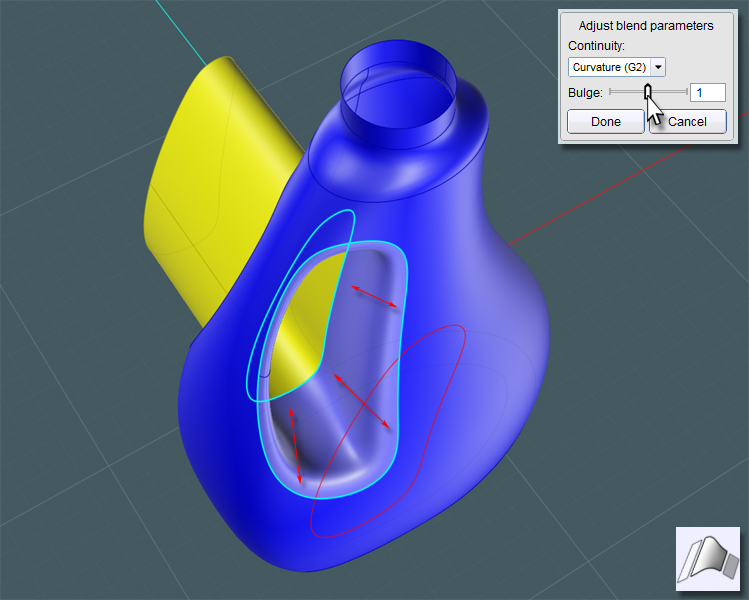This screenshot has height=600, width=749.
Task: Click the Cancel button
Action: pyautogui.click(x=687, y=121)
